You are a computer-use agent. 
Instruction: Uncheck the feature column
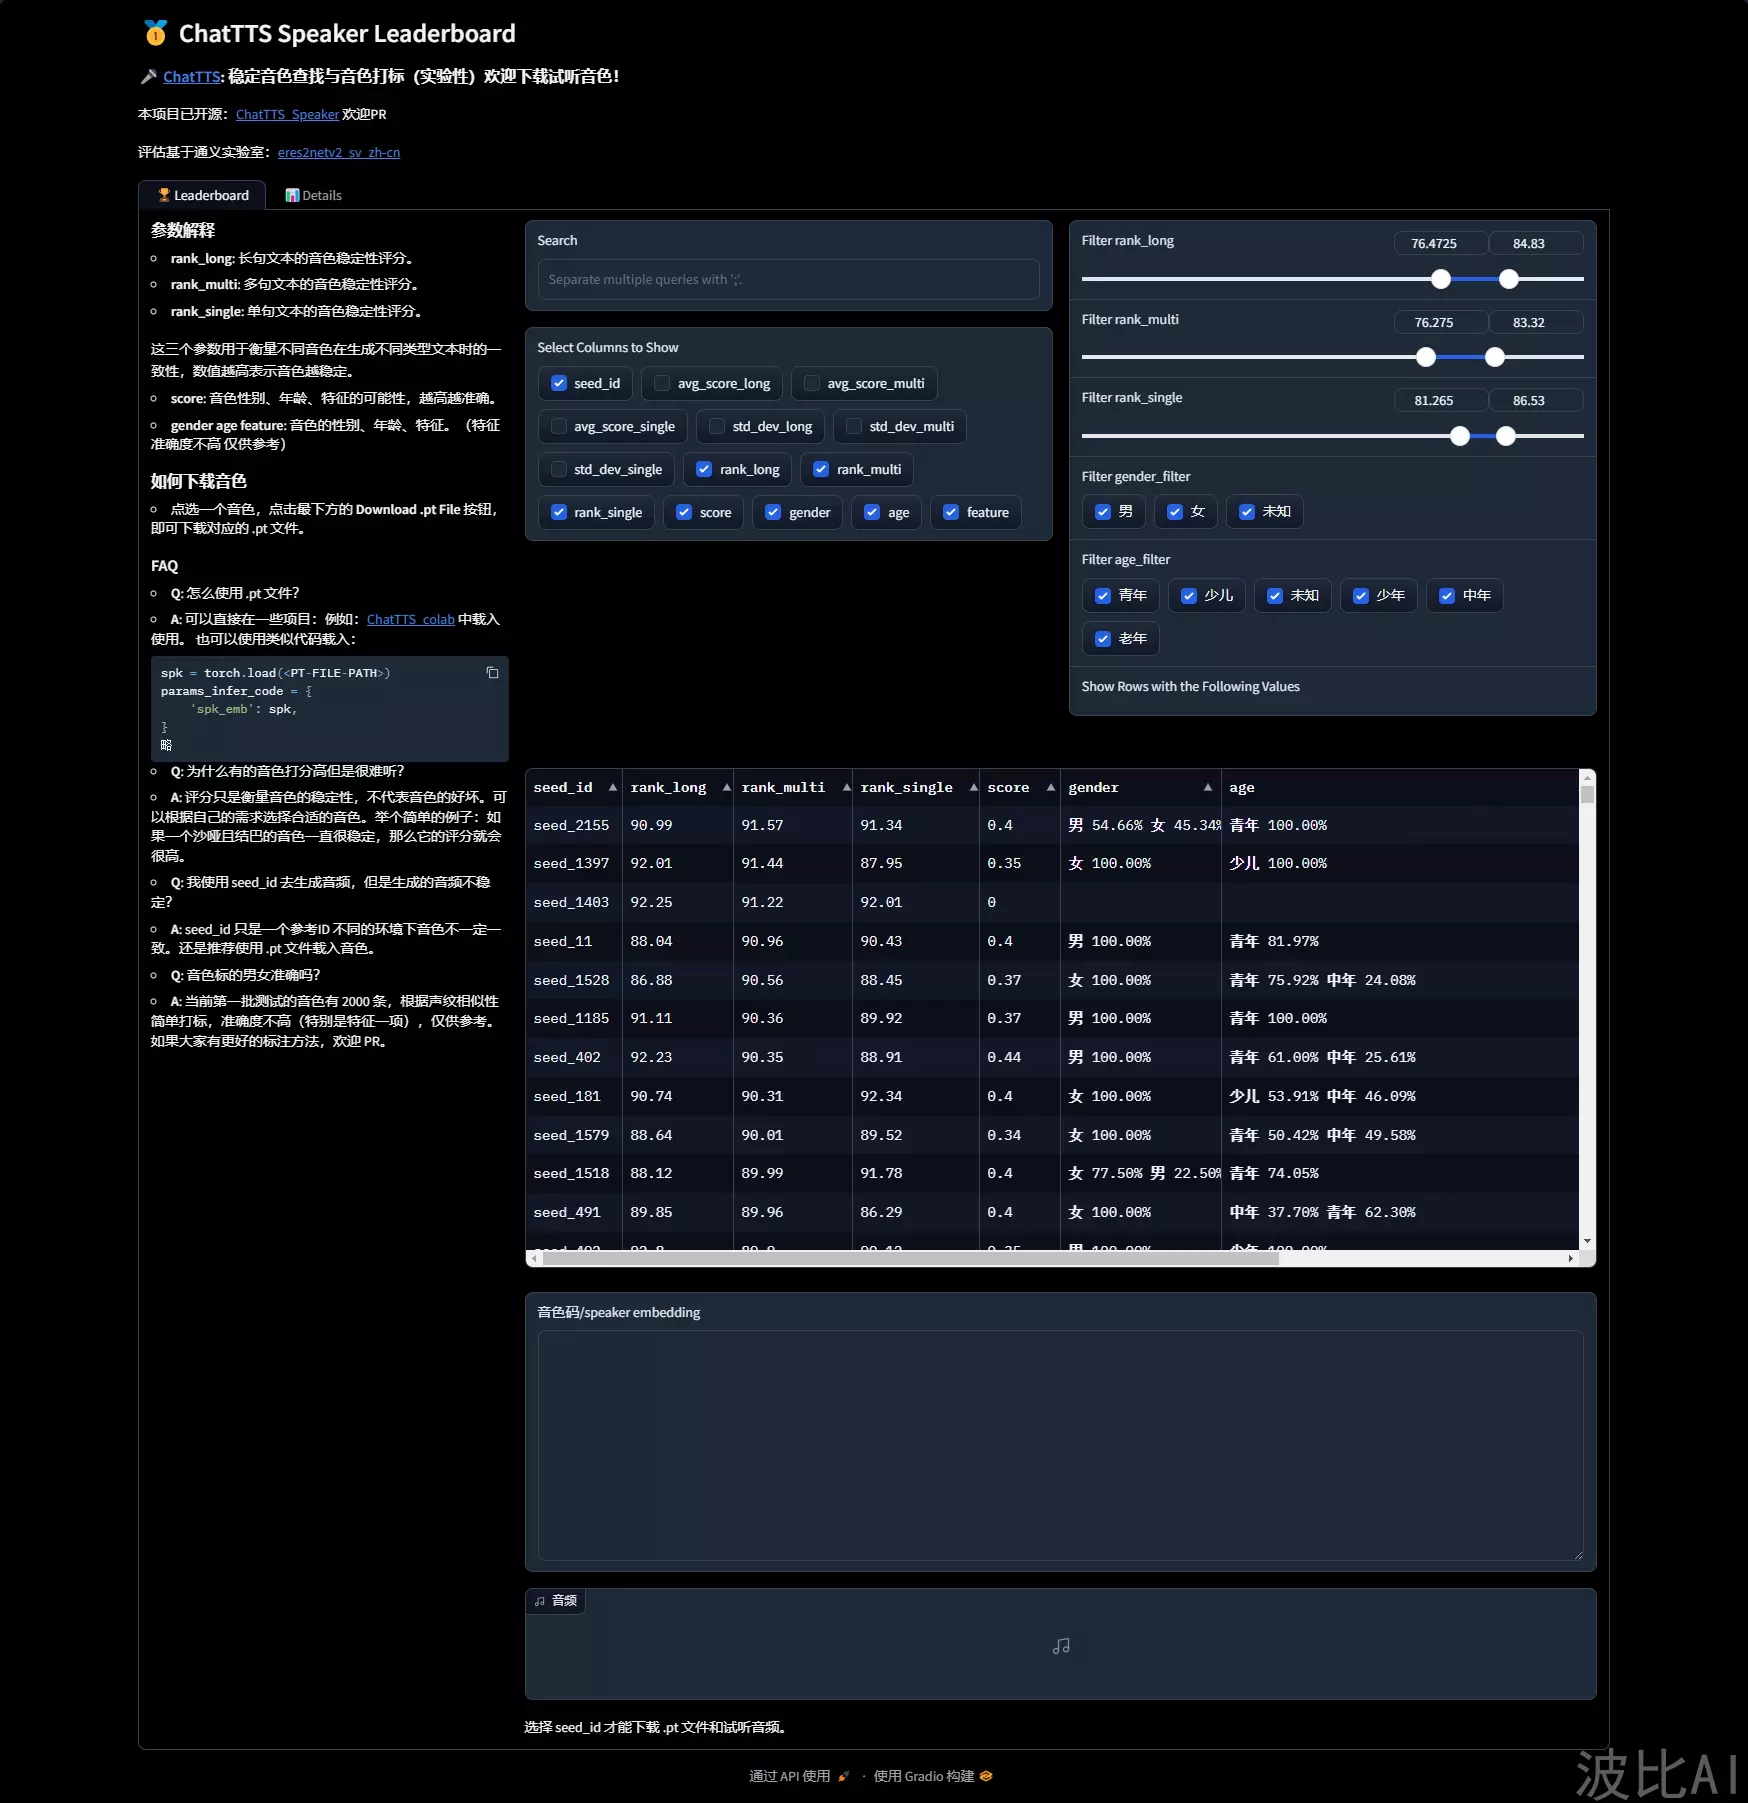(951, 513)
